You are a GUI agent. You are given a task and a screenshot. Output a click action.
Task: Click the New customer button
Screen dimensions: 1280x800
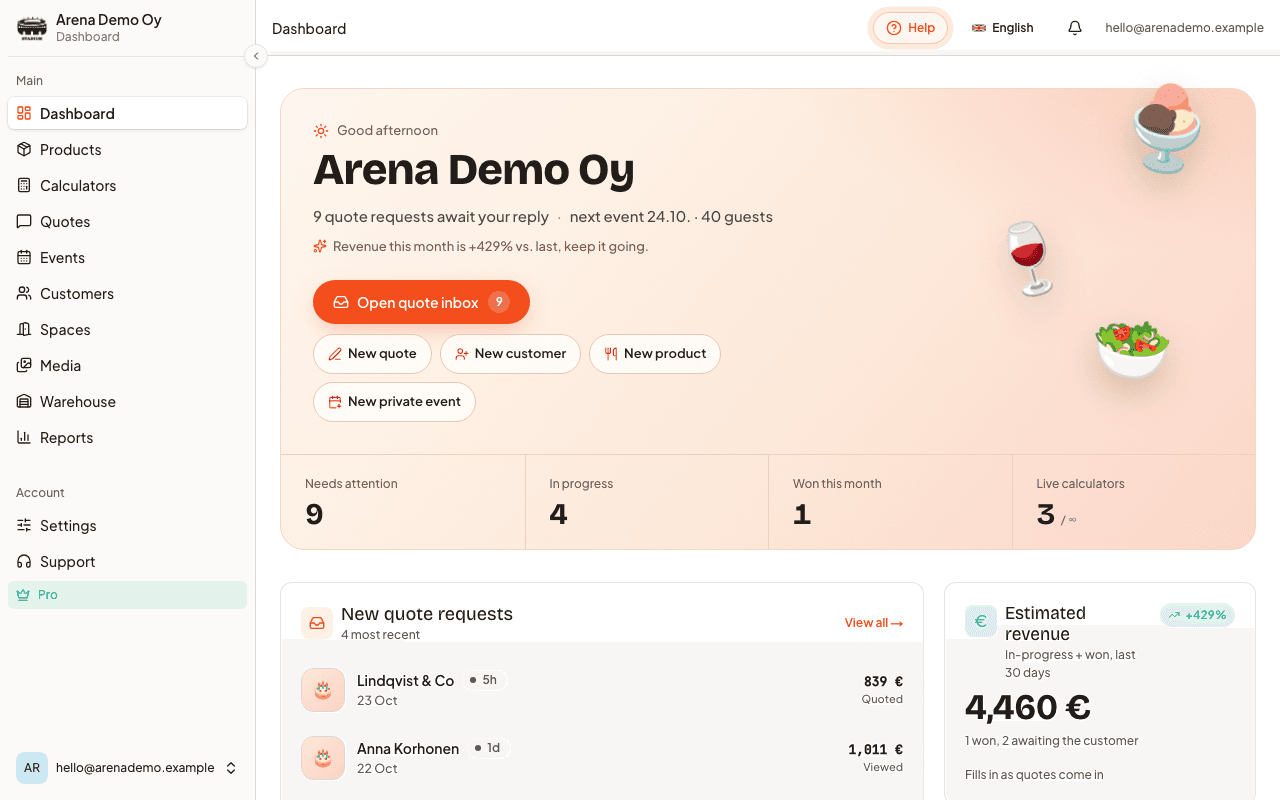[x=510, y=354]
